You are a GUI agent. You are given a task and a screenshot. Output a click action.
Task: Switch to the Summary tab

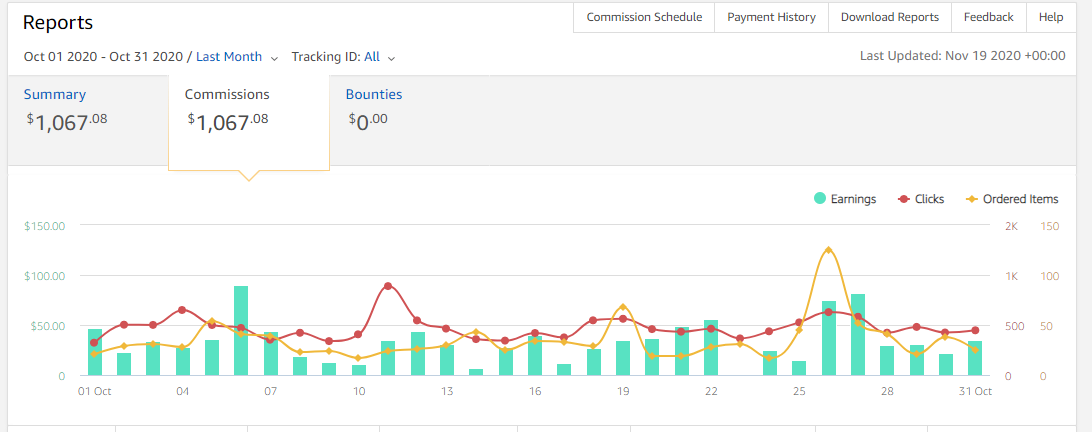click(x=55, y=95)
